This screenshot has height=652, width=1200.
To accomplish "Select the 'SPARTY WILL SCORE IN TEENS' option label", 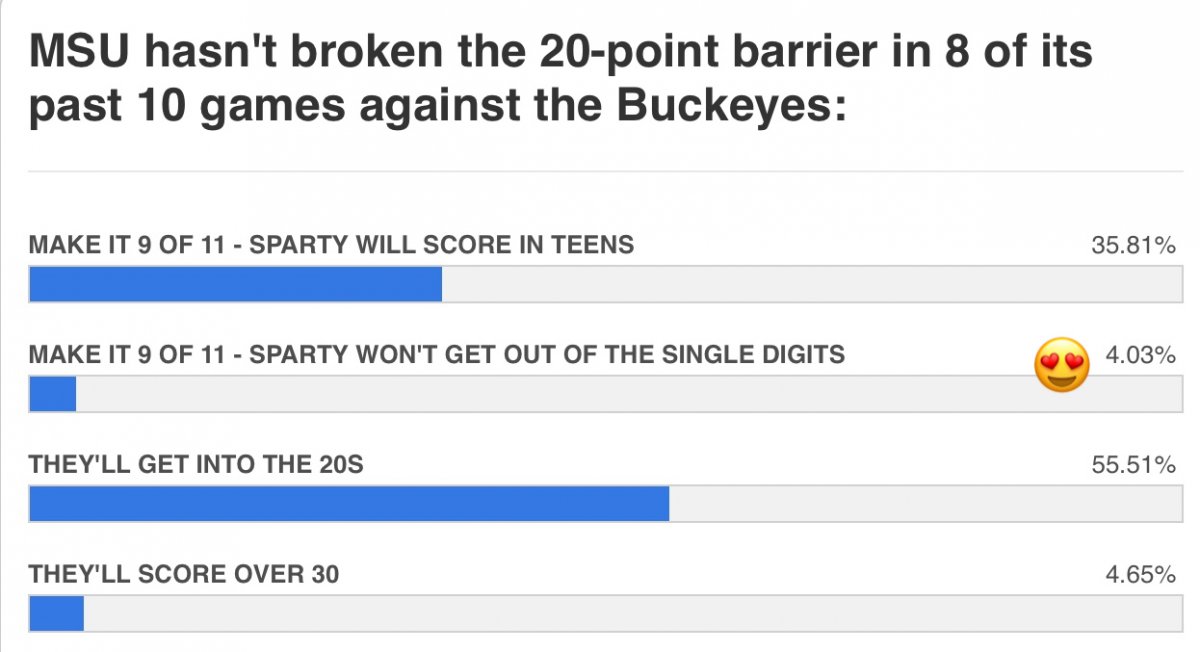I will pos(331,245).
